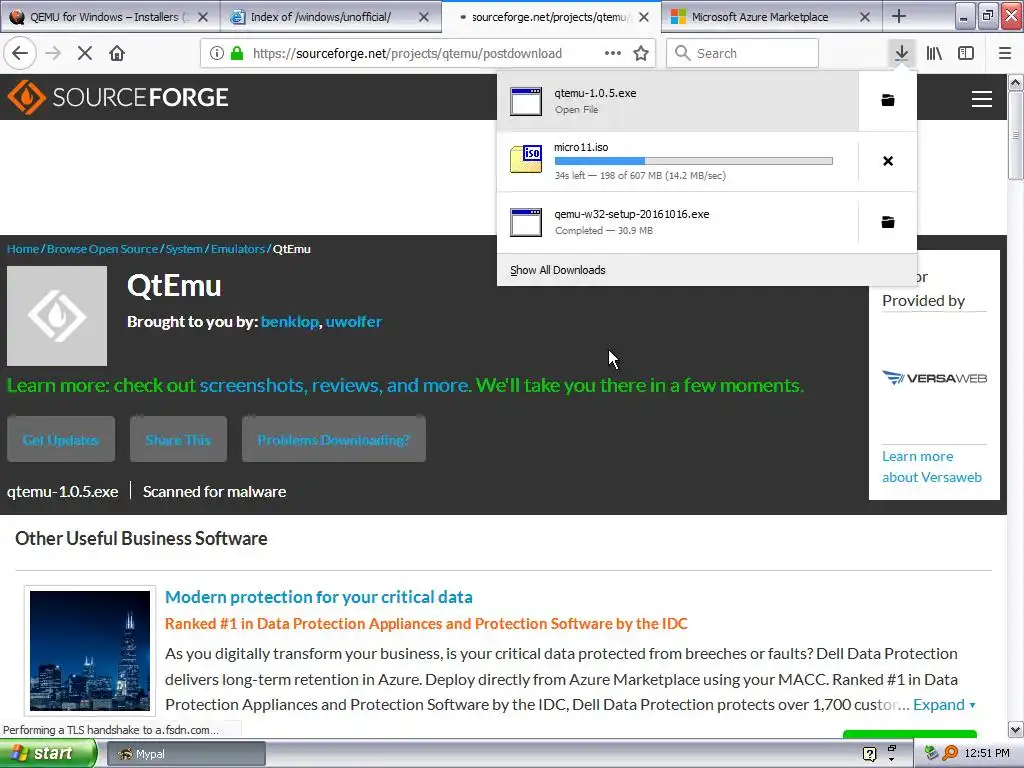1024x768 pixels.
Task: Click the Get Updates button
Action: [61, 440]
